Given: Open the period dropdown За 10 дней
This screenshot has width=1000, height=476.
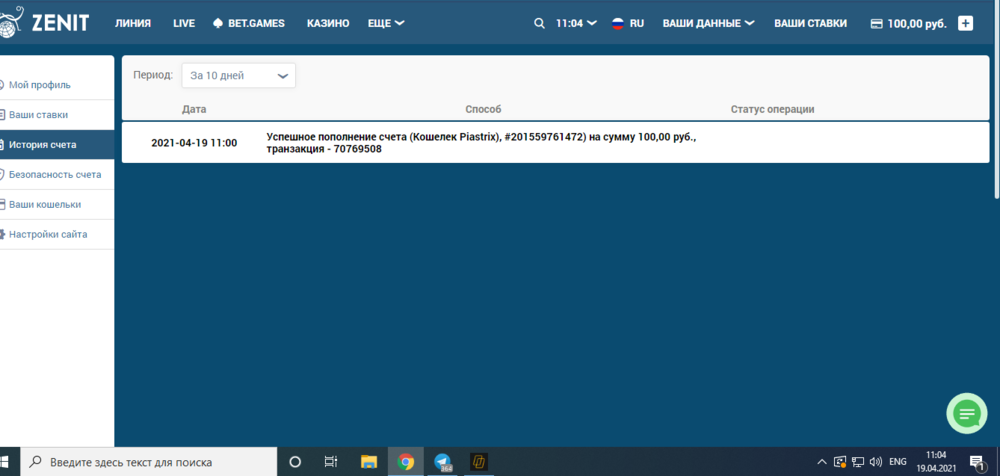Looking at the screenshot, I should pyautogui.click(x=239, y=75).
